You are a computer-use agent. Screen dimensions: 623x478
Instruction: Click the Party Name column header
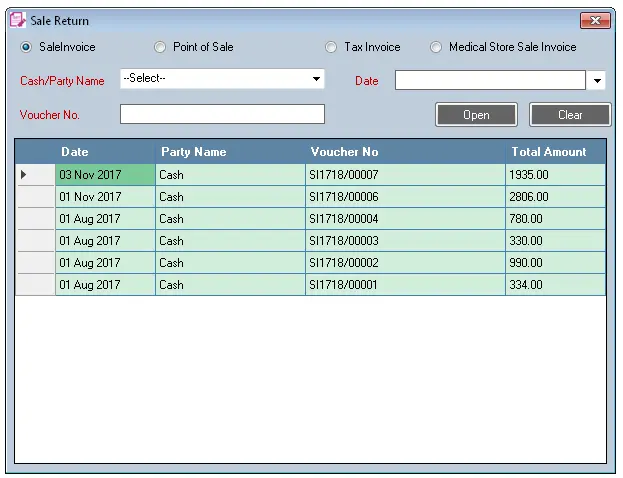tap(193, 152)
